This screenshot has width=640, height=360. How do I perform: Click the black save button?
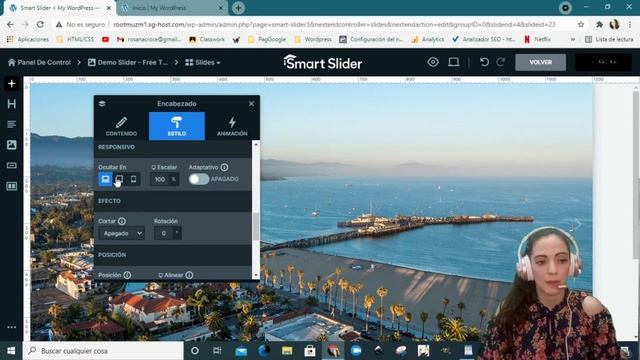point(603,62)
